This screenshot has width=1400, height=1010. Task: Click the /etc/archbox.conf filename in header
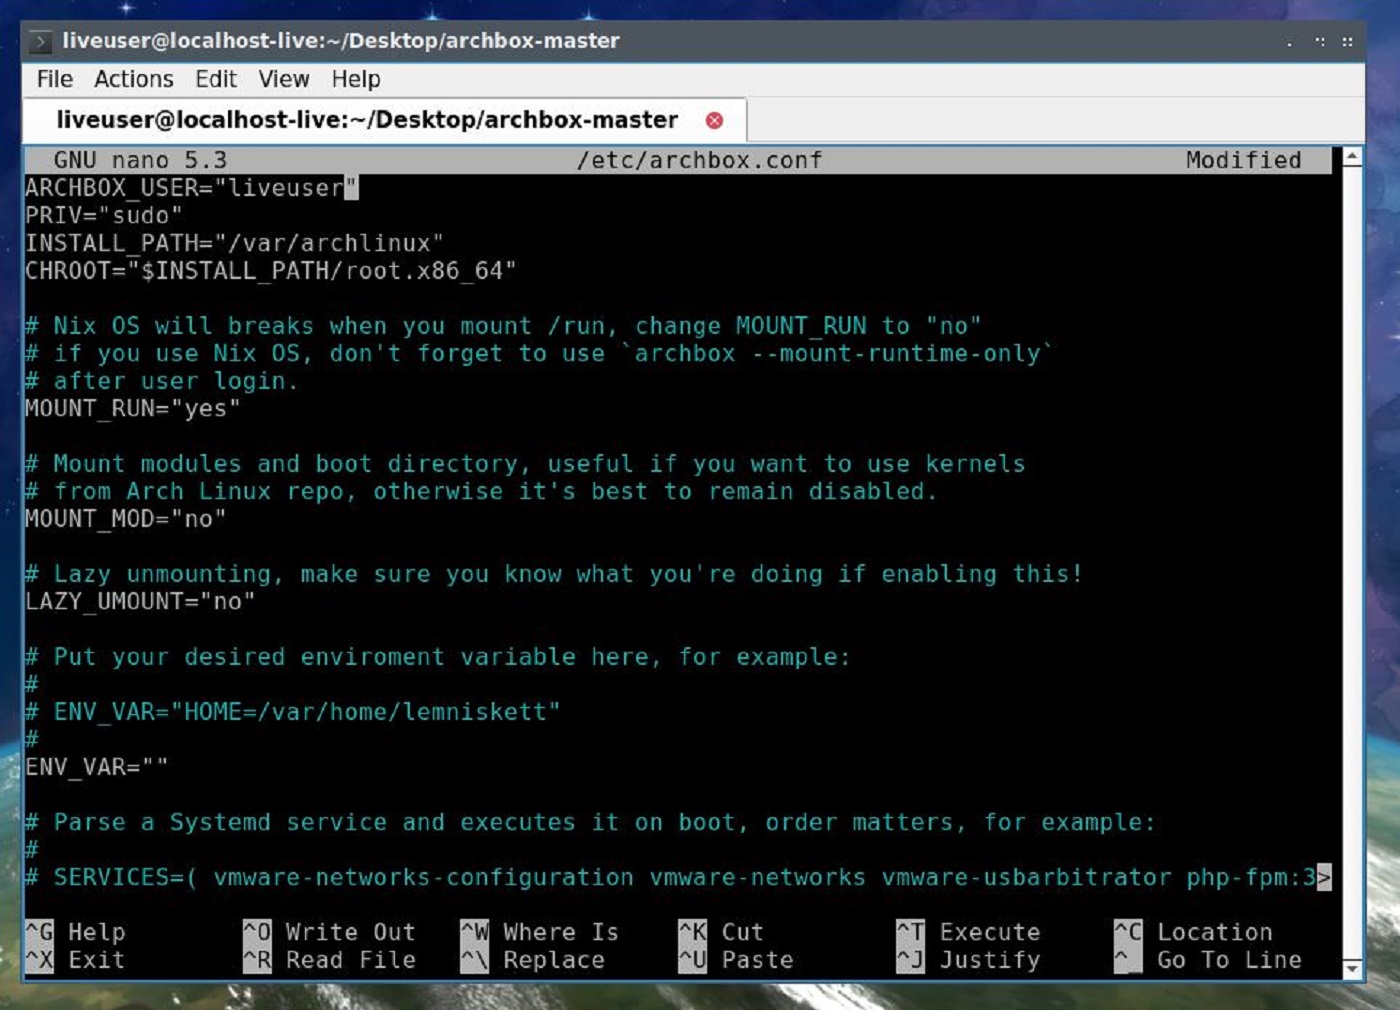tap(699, 160)
